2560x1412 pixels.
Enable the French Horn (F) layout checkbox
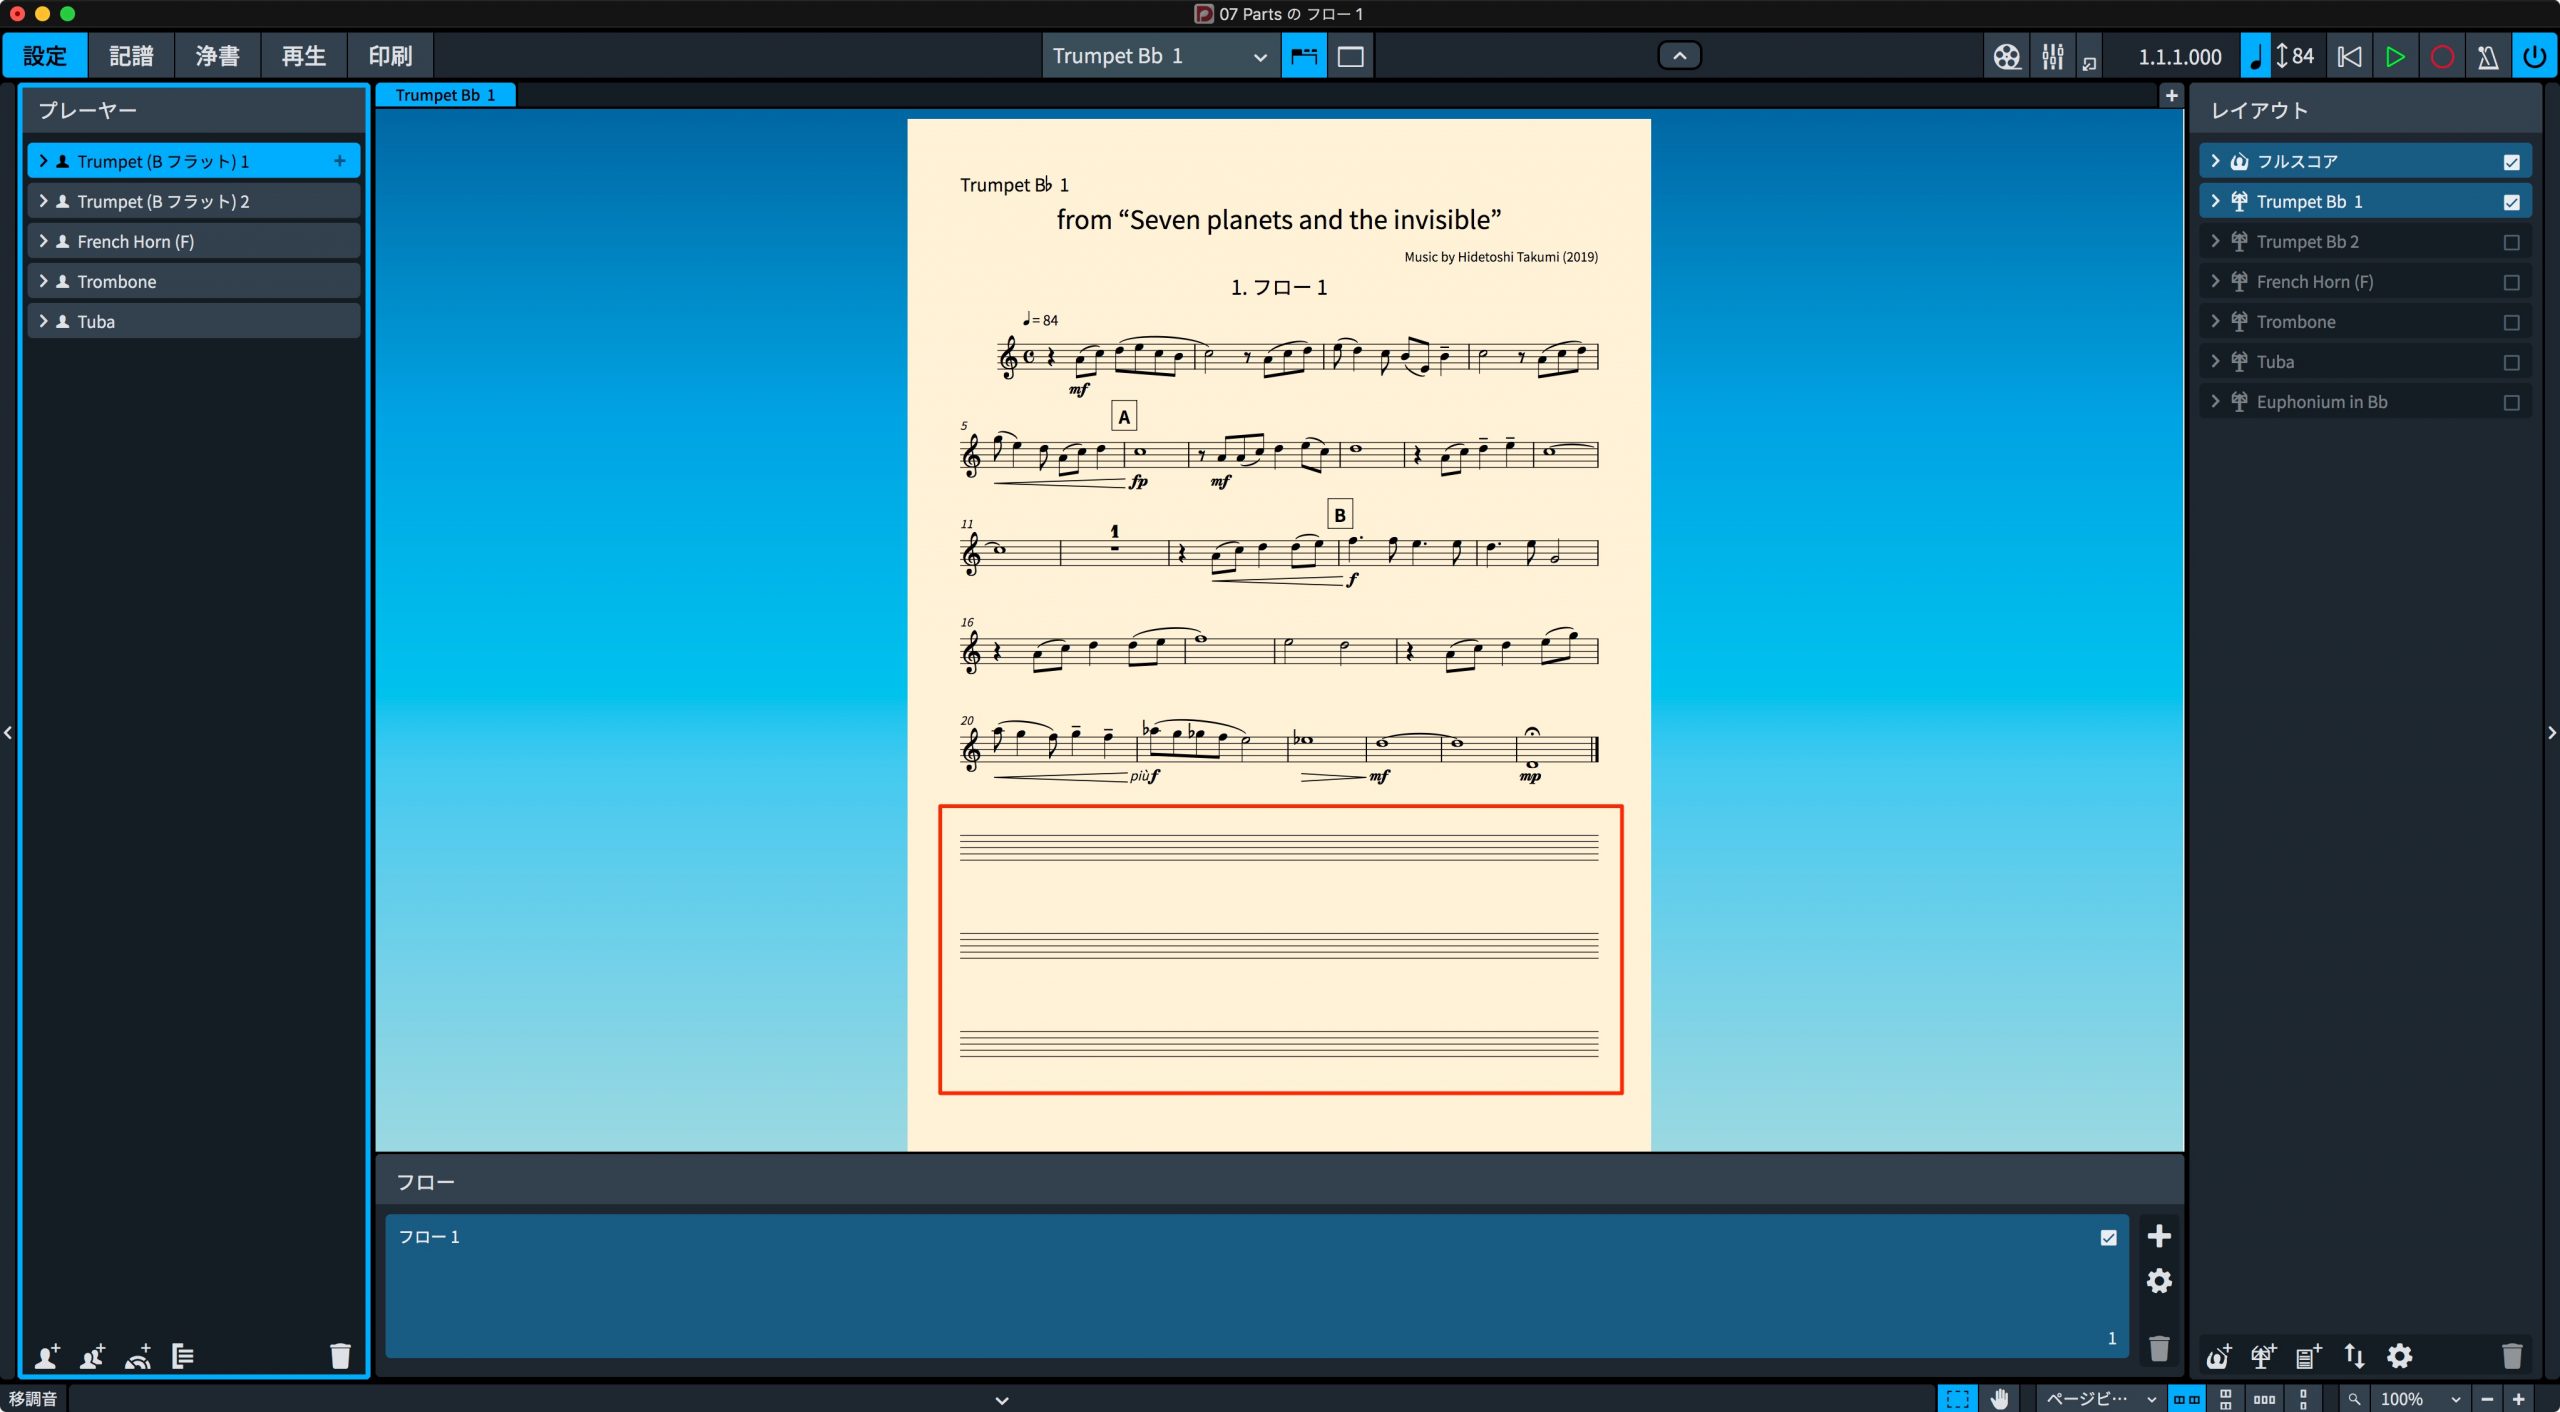[x=2511, y=282]
